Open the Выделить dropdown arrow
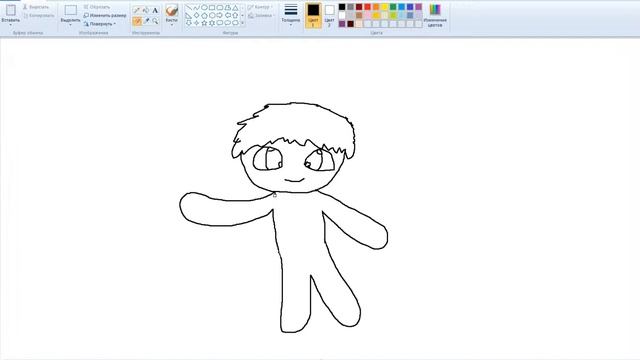 pyautogui.click(x=71, y=25)
